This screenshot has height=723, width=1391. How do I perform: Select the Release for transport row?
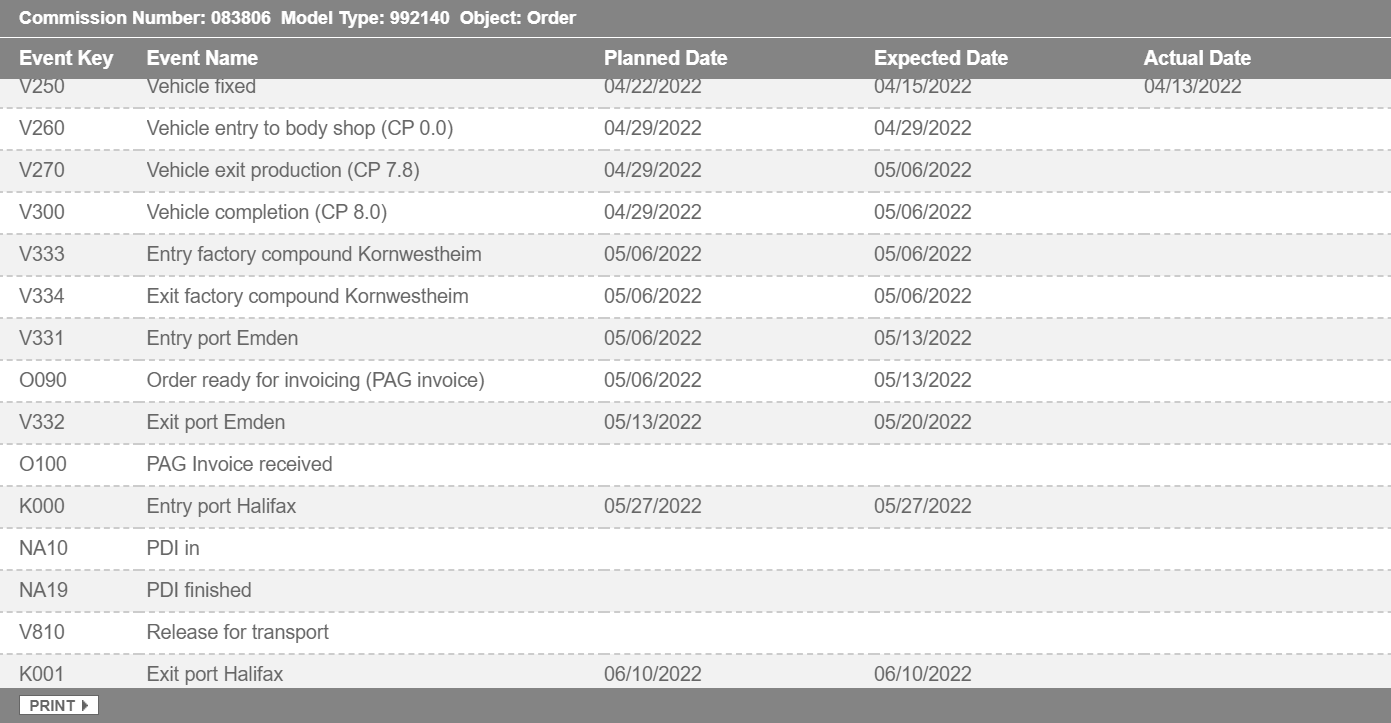pyautogui.click(x=237, y=632)
